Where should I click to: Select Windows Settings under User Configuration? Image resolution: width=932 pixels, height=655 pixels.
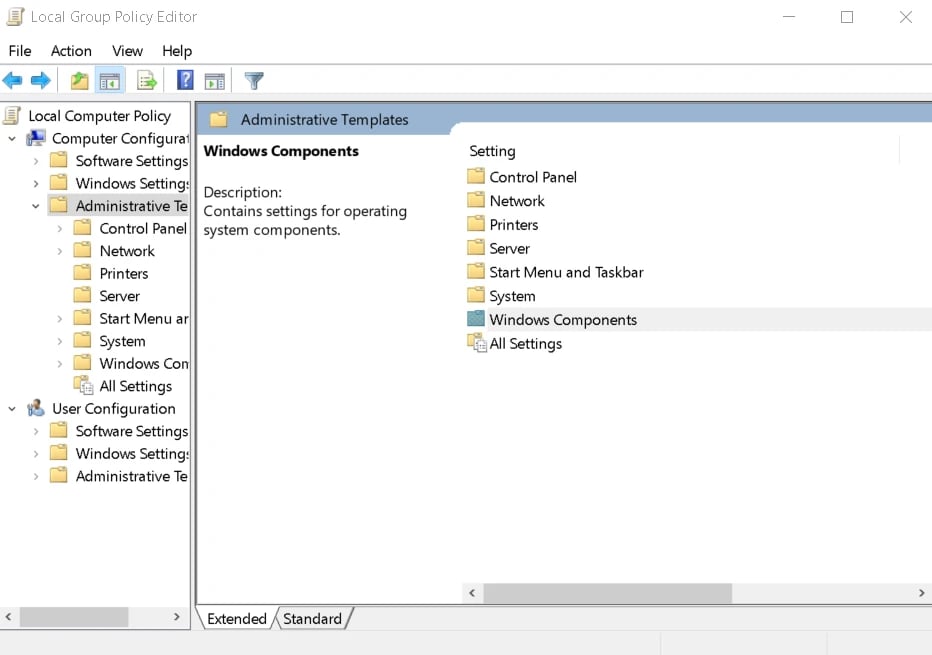click(132, 454)
